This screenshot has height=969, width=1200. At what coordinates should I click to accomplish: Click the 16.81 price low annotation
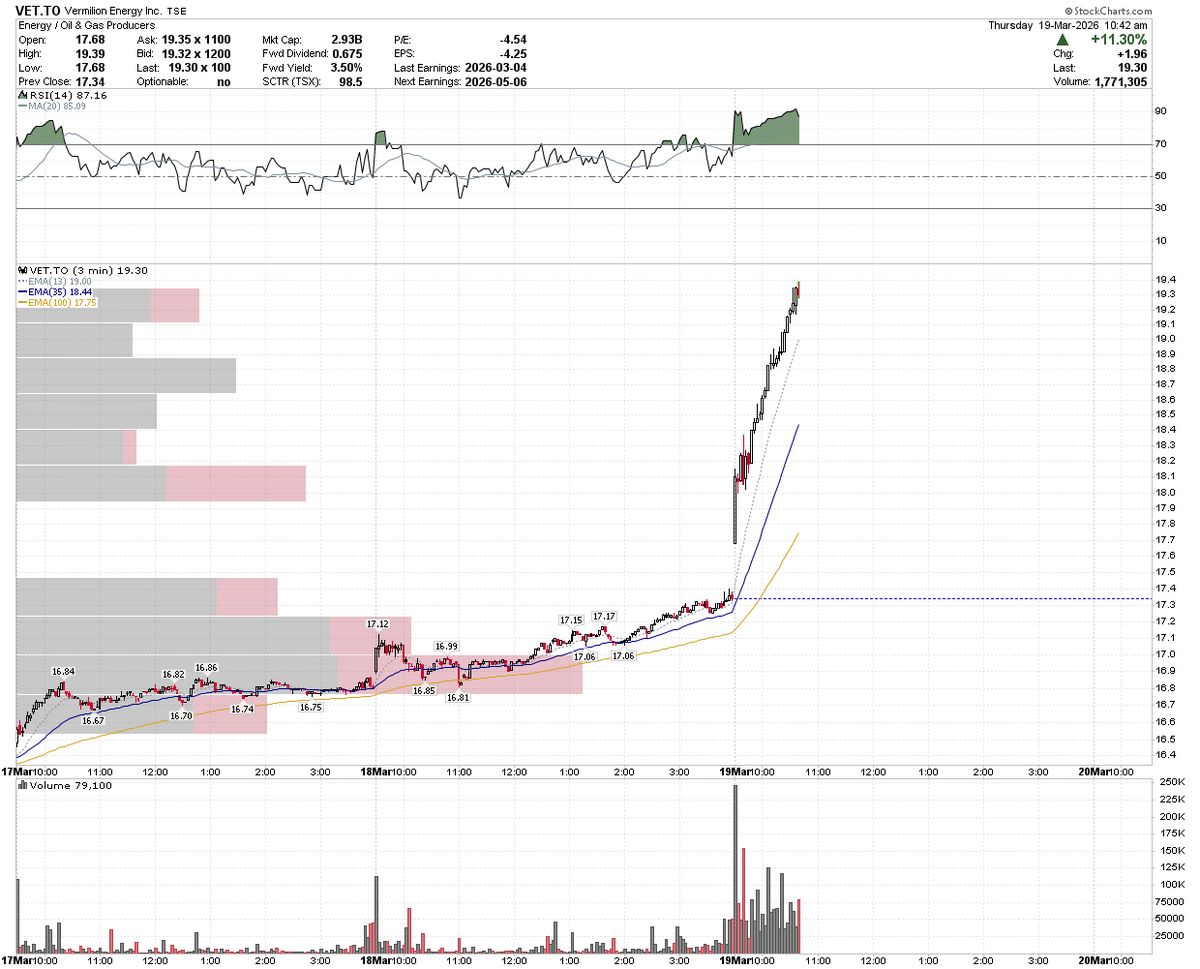point(458,697)
